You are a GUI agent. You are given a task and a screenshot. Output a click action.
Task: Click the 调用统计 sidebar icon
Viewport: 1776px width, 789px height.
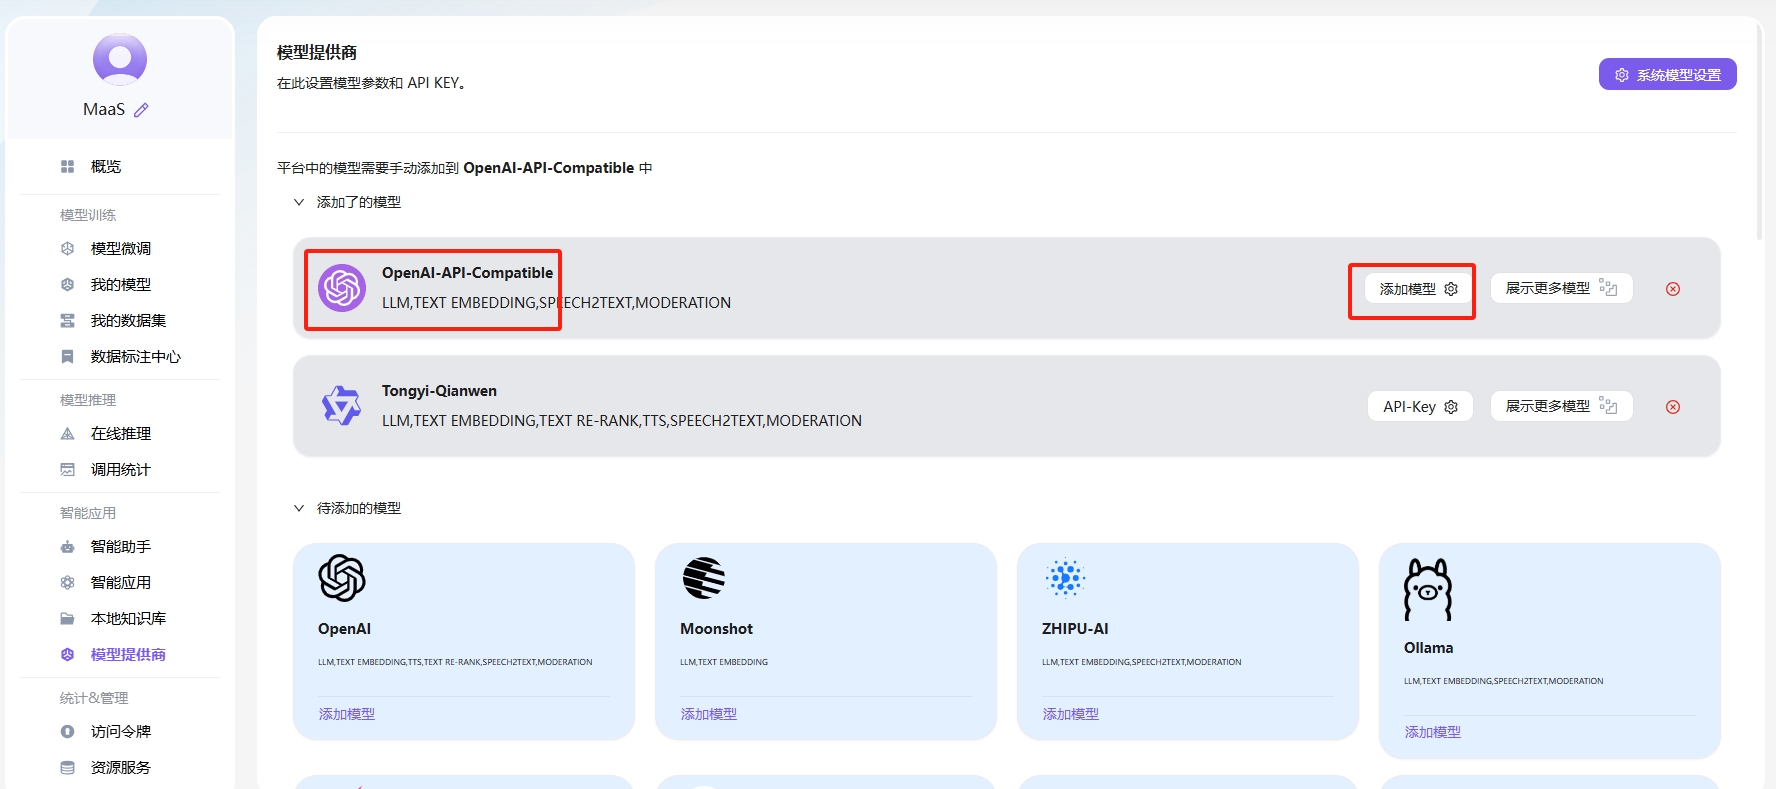68,470
